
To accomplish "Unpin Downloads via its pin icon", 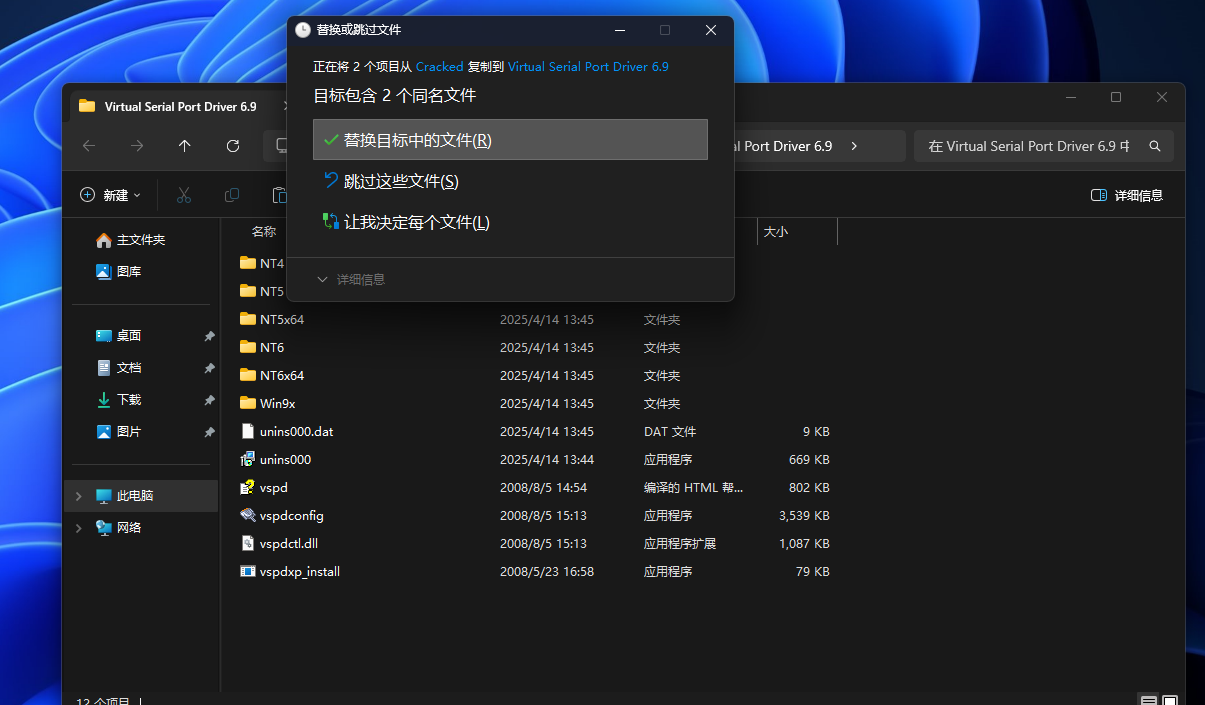I will pyautogui.click(x=209, y=400).
